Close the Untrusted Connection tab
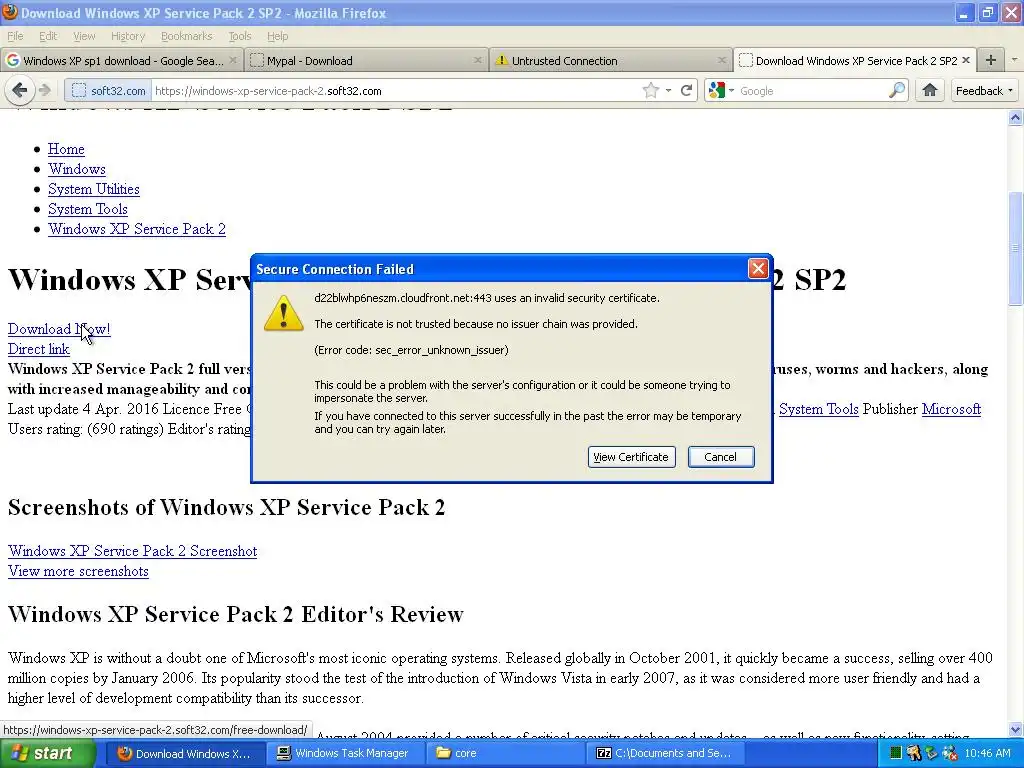1024x768 pixels. [x=722, y=60]
